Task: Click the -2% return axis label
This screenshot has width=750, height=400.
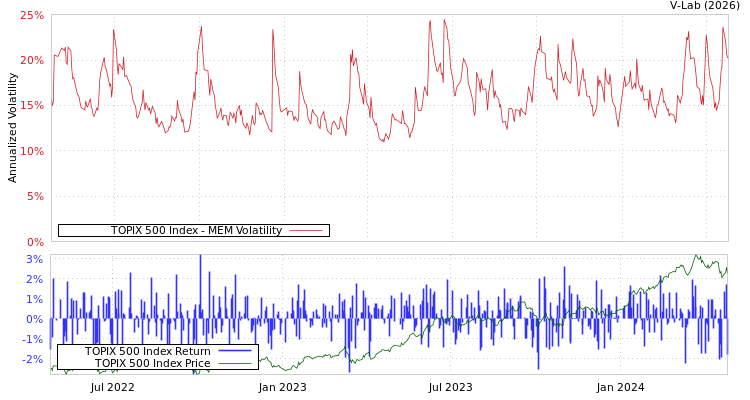Action: (33, 359)
